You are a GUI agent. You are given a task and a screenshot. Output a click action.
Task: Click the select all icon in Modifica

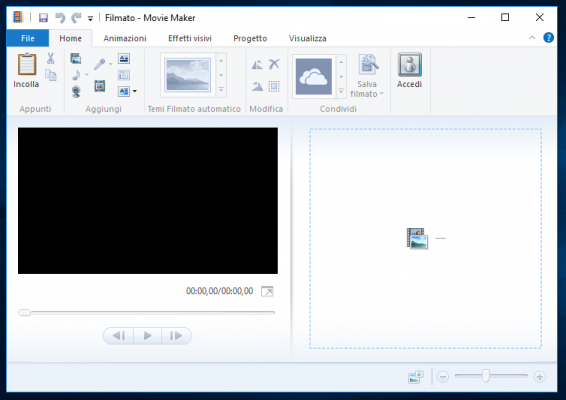point(274,86)
